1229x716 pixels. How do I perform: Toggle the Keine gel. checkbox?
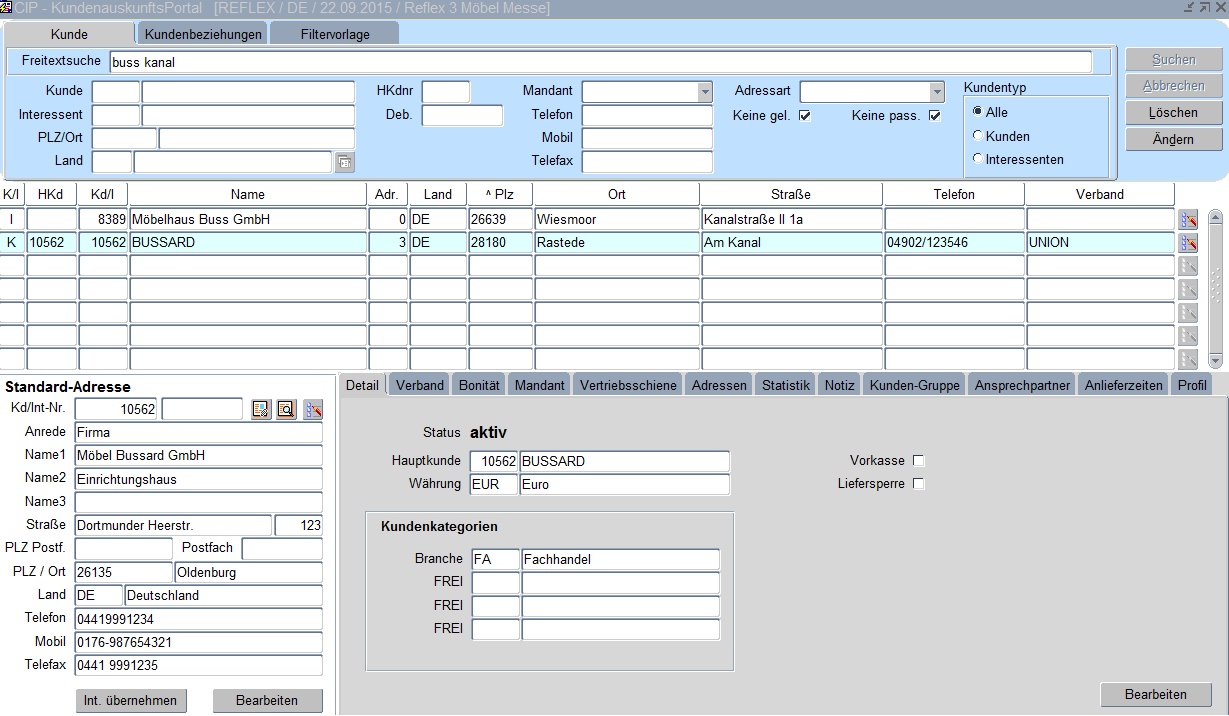pos(804,116)
